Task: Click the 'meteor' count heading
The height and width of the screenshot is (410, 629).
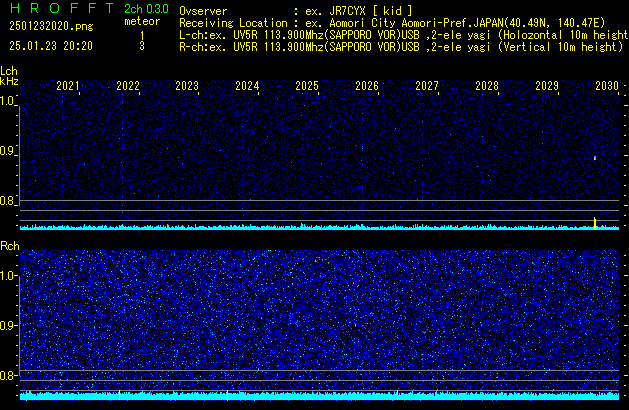Action: pos(142,21)
